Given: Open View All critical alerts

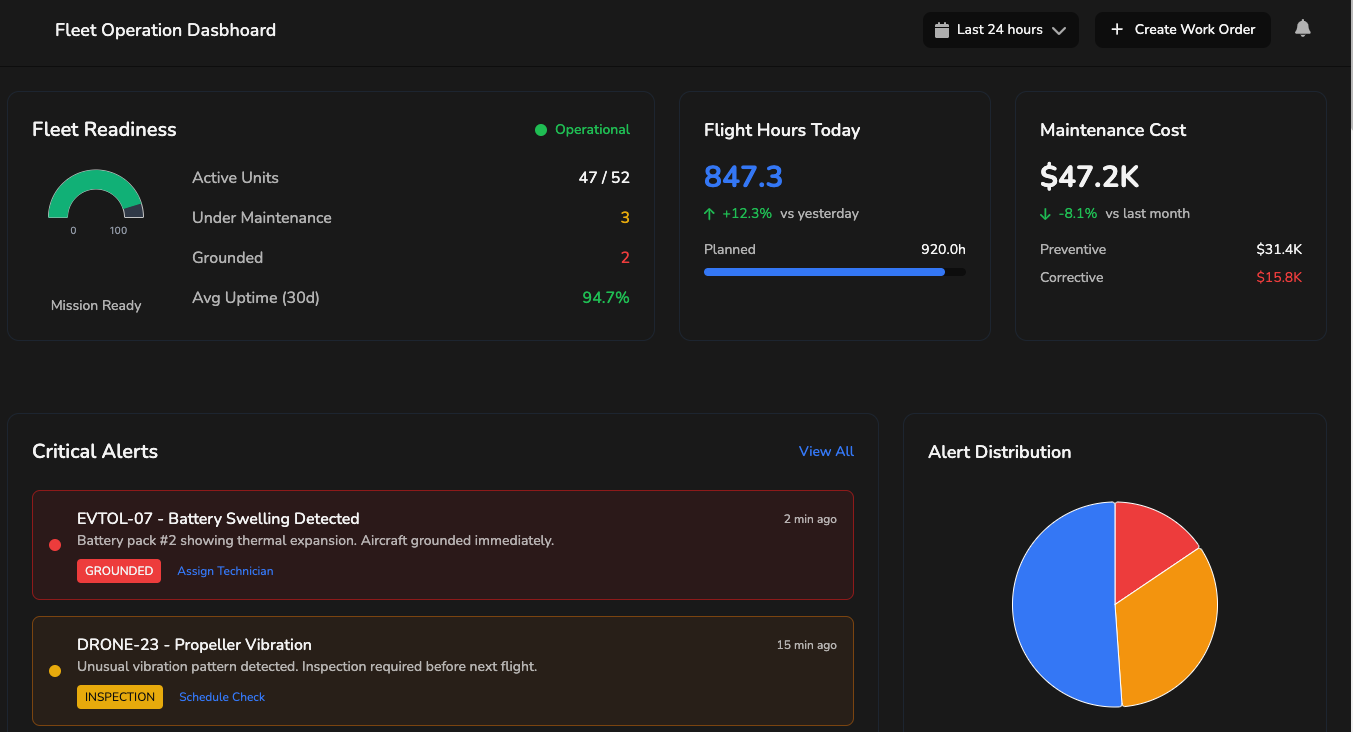Looking at the screenshot, I should (x=826, y=451).
